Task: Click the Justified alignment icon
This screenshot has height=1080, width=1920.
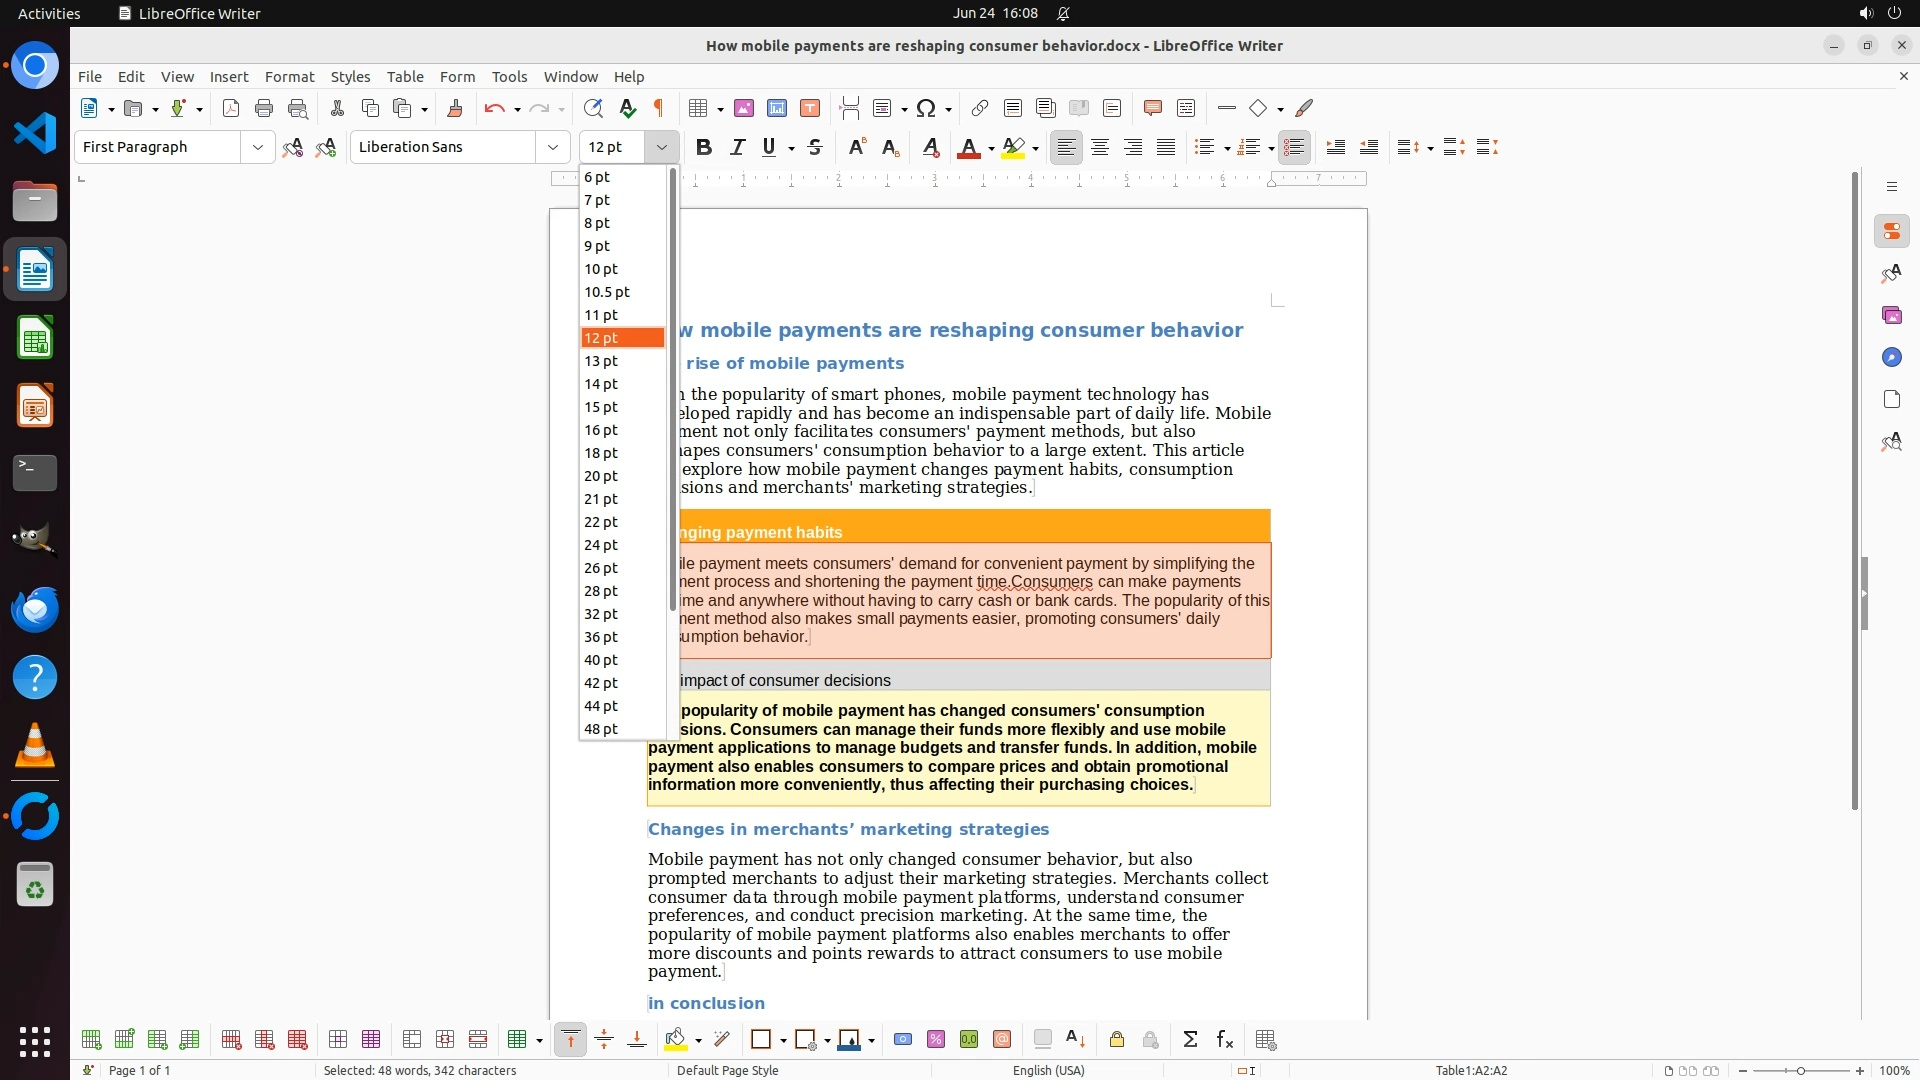Action: click(1166, 147)
